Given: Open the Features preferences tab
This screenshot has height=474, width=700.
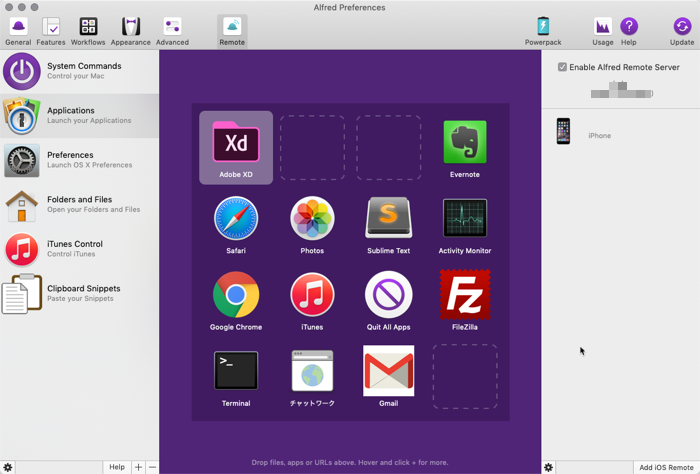Looking at the screenshot, I should (x=50, y=31).
